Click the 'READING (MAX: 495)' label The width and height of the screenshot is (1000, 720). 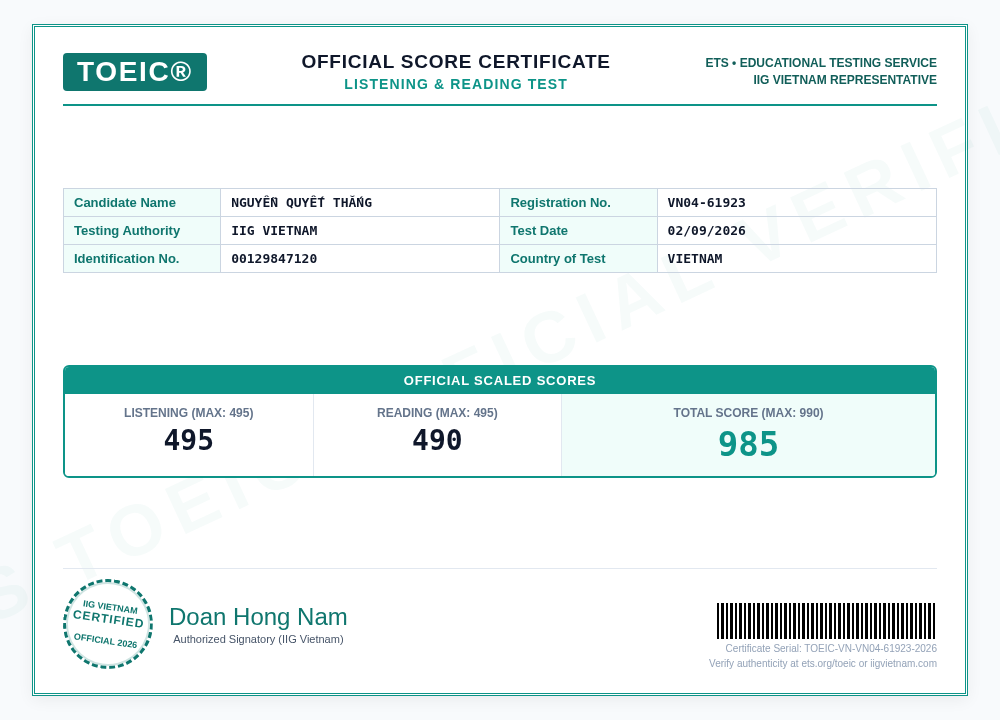click(438, 413)
